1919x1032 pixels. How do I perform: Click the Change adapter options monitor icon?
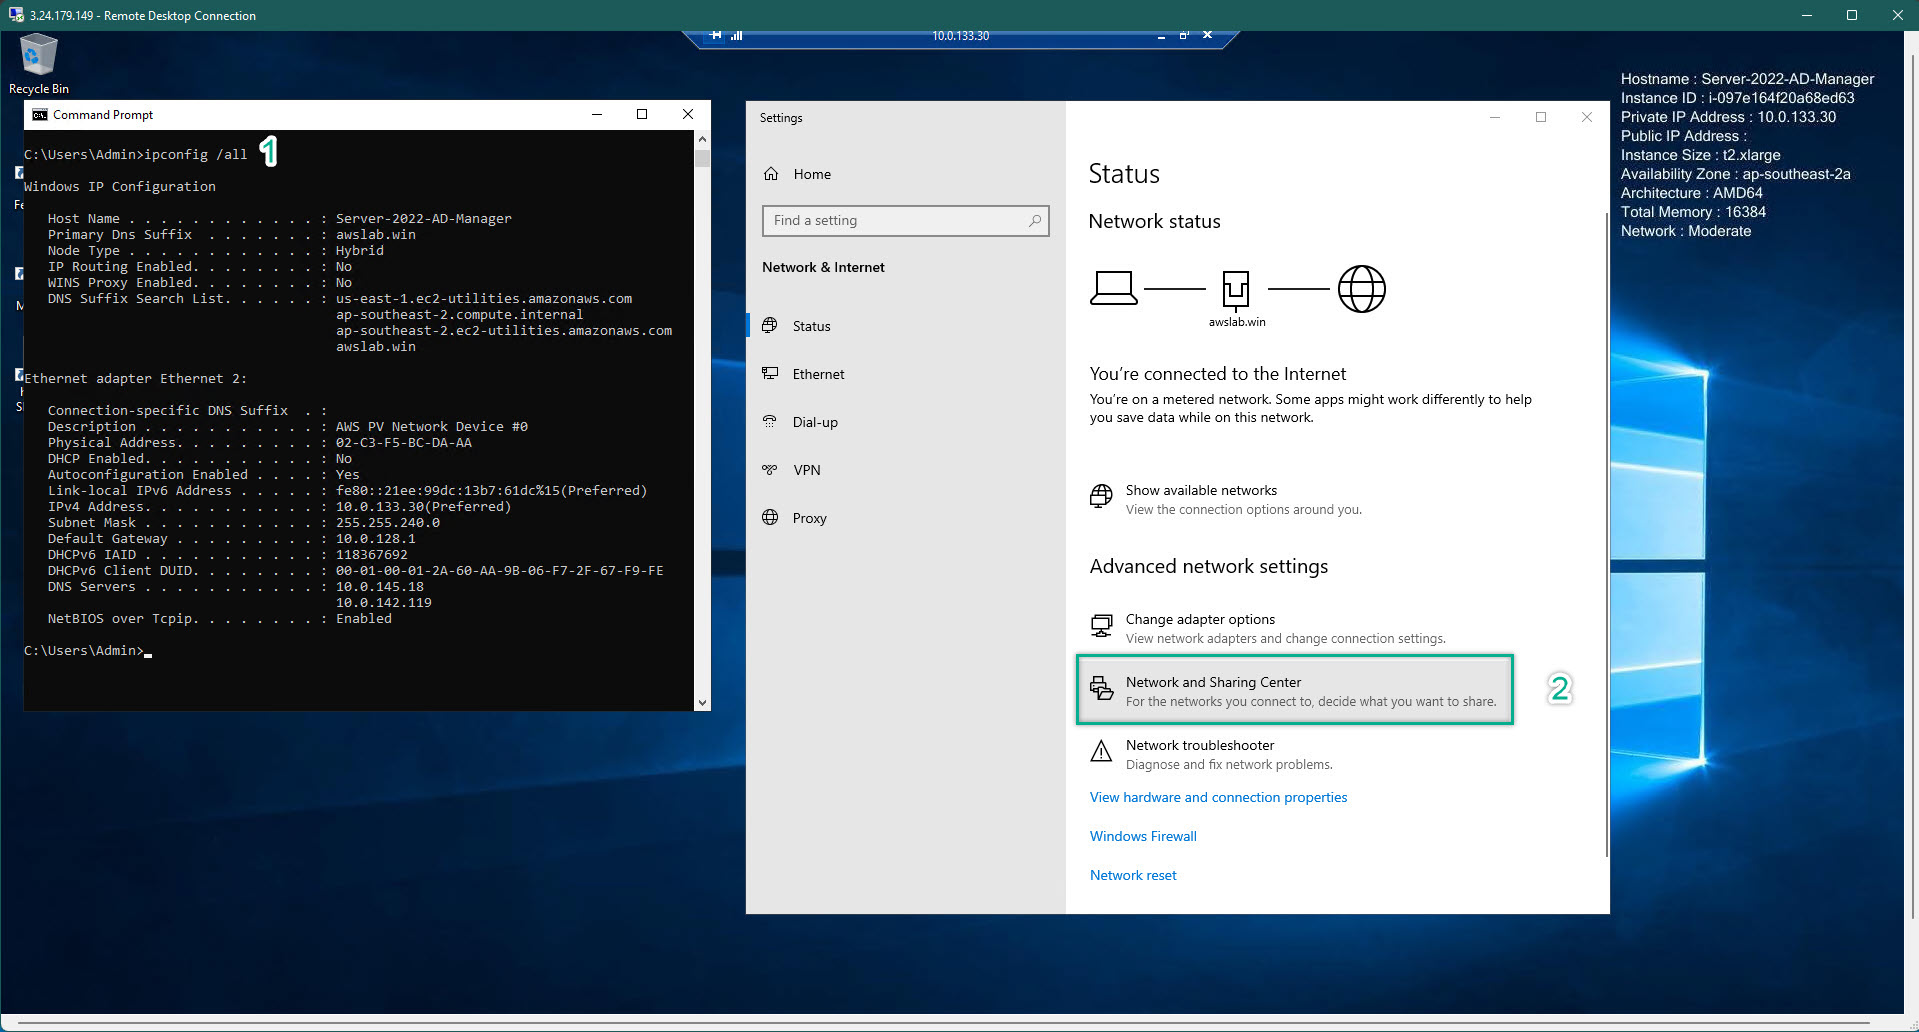click(1101, 626)
